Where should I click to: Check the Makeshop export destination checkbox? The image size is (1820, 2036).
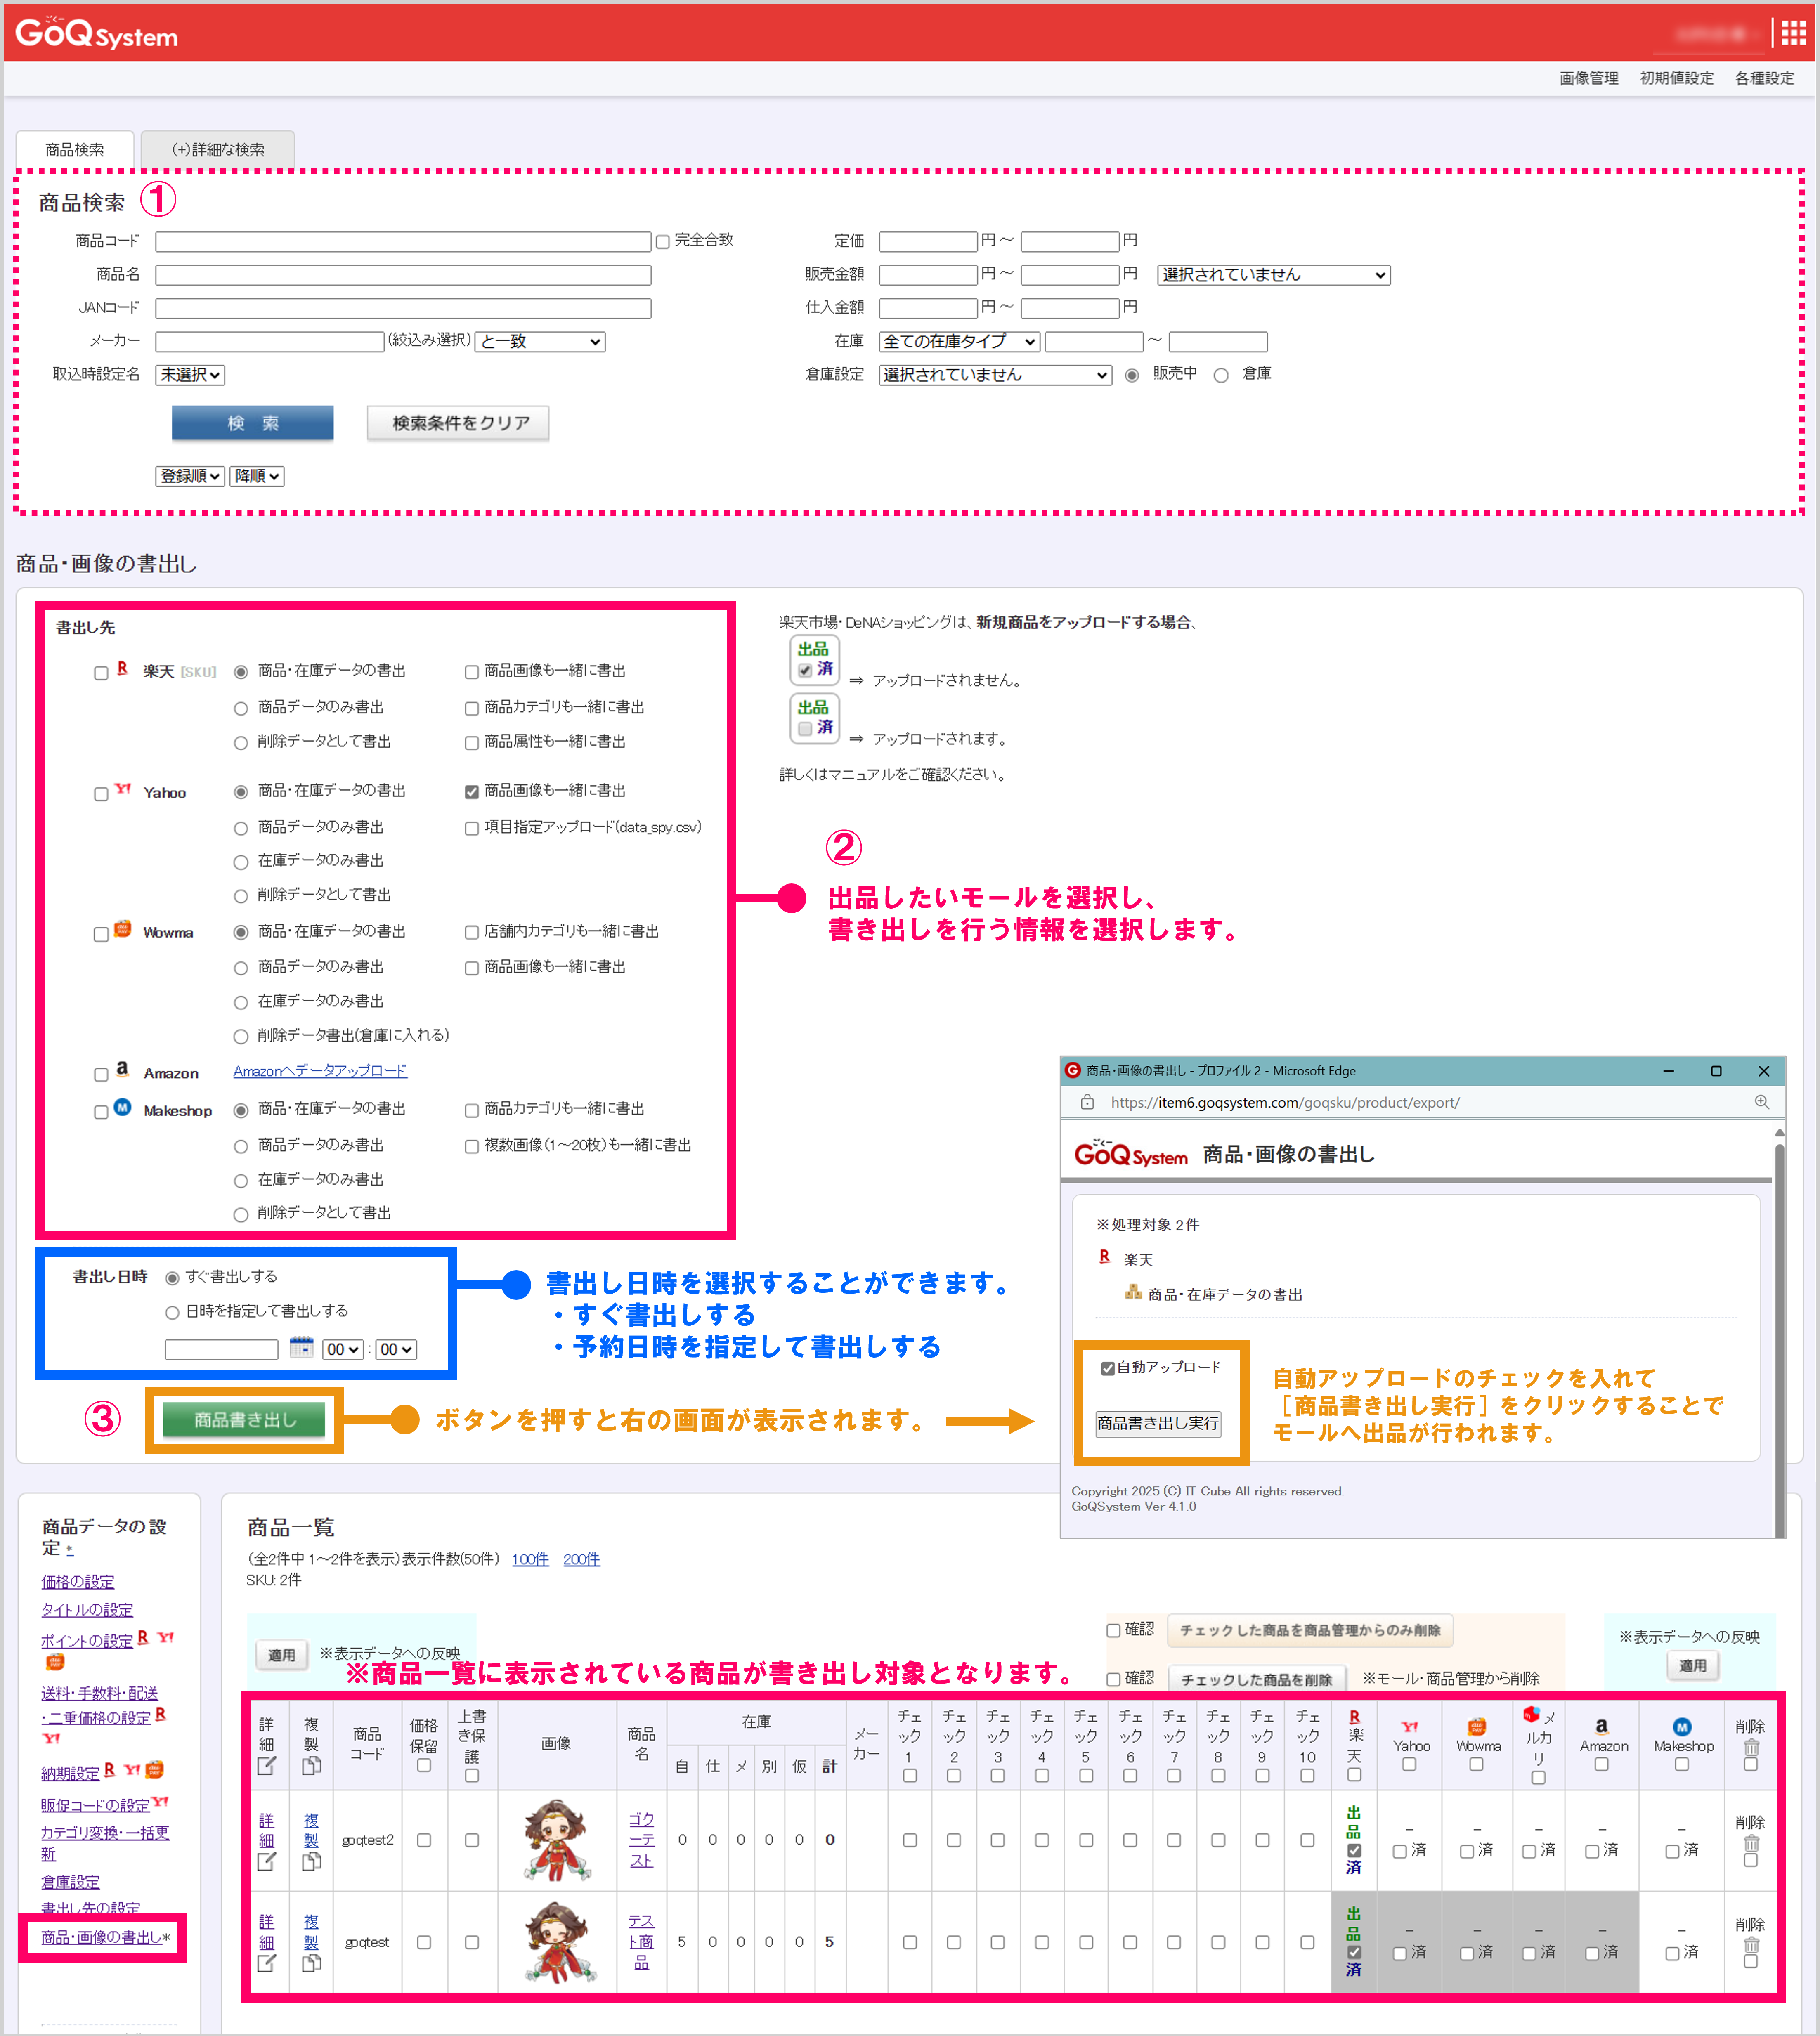101,1112
